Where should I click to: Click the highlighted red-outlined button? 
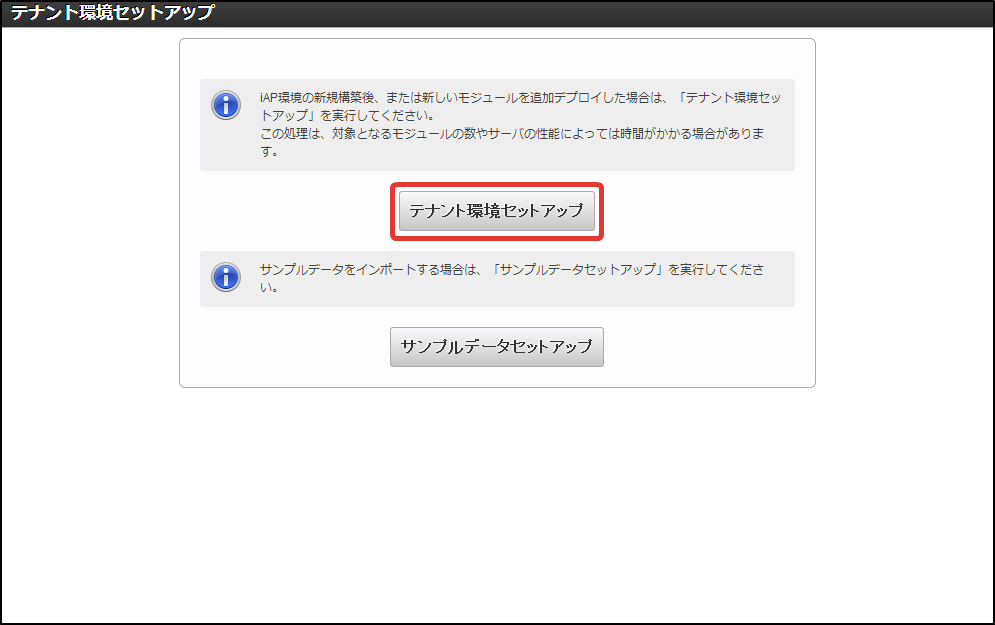497,211
